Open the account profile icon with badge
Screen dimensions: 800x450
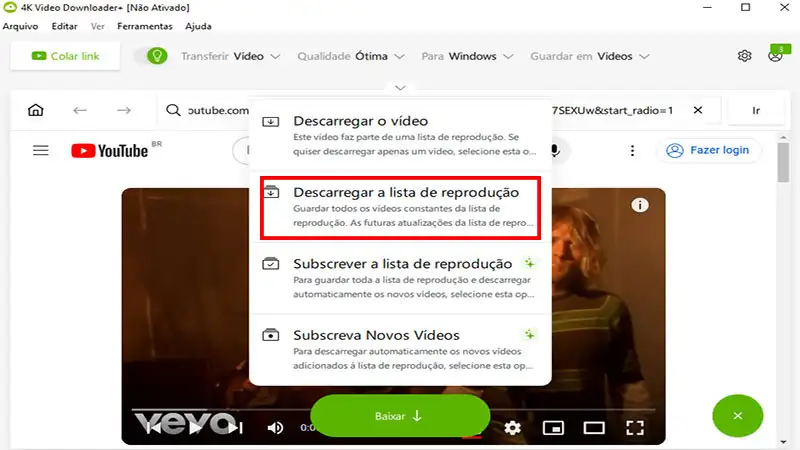pyautogui.click(x=777, y=55)
